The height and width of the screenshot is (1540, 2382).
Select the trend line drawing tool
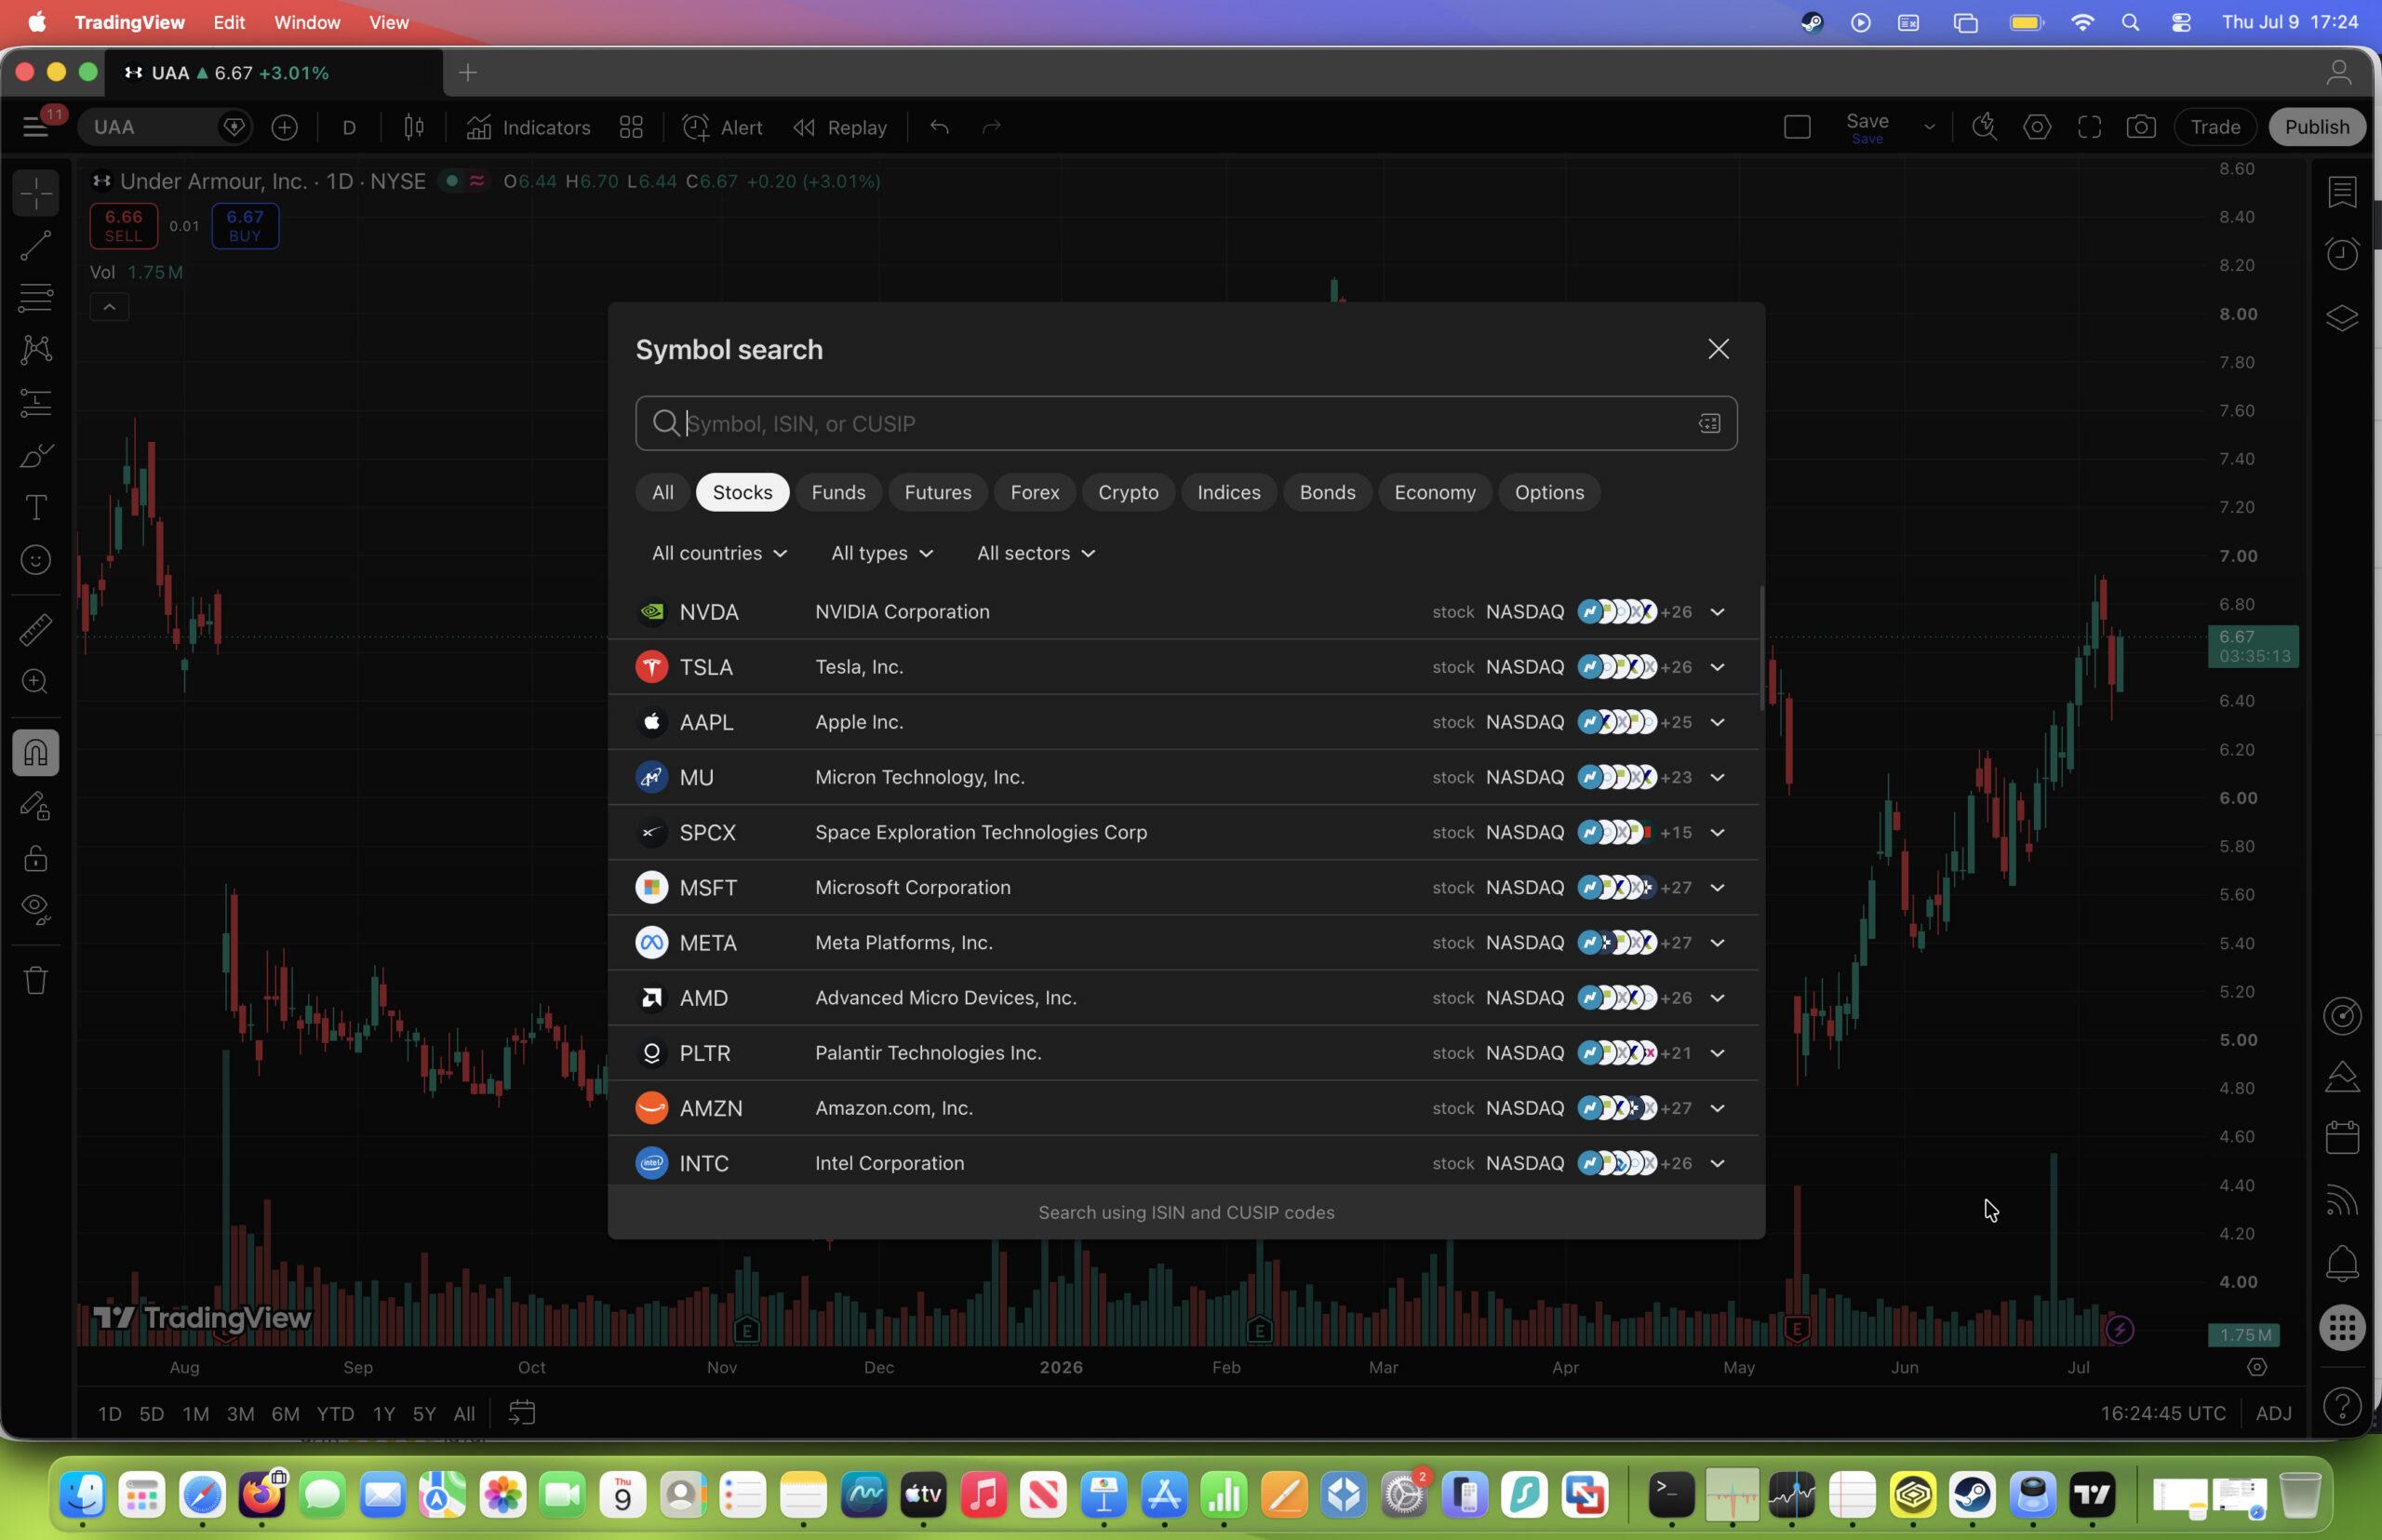tap(36, 245)
